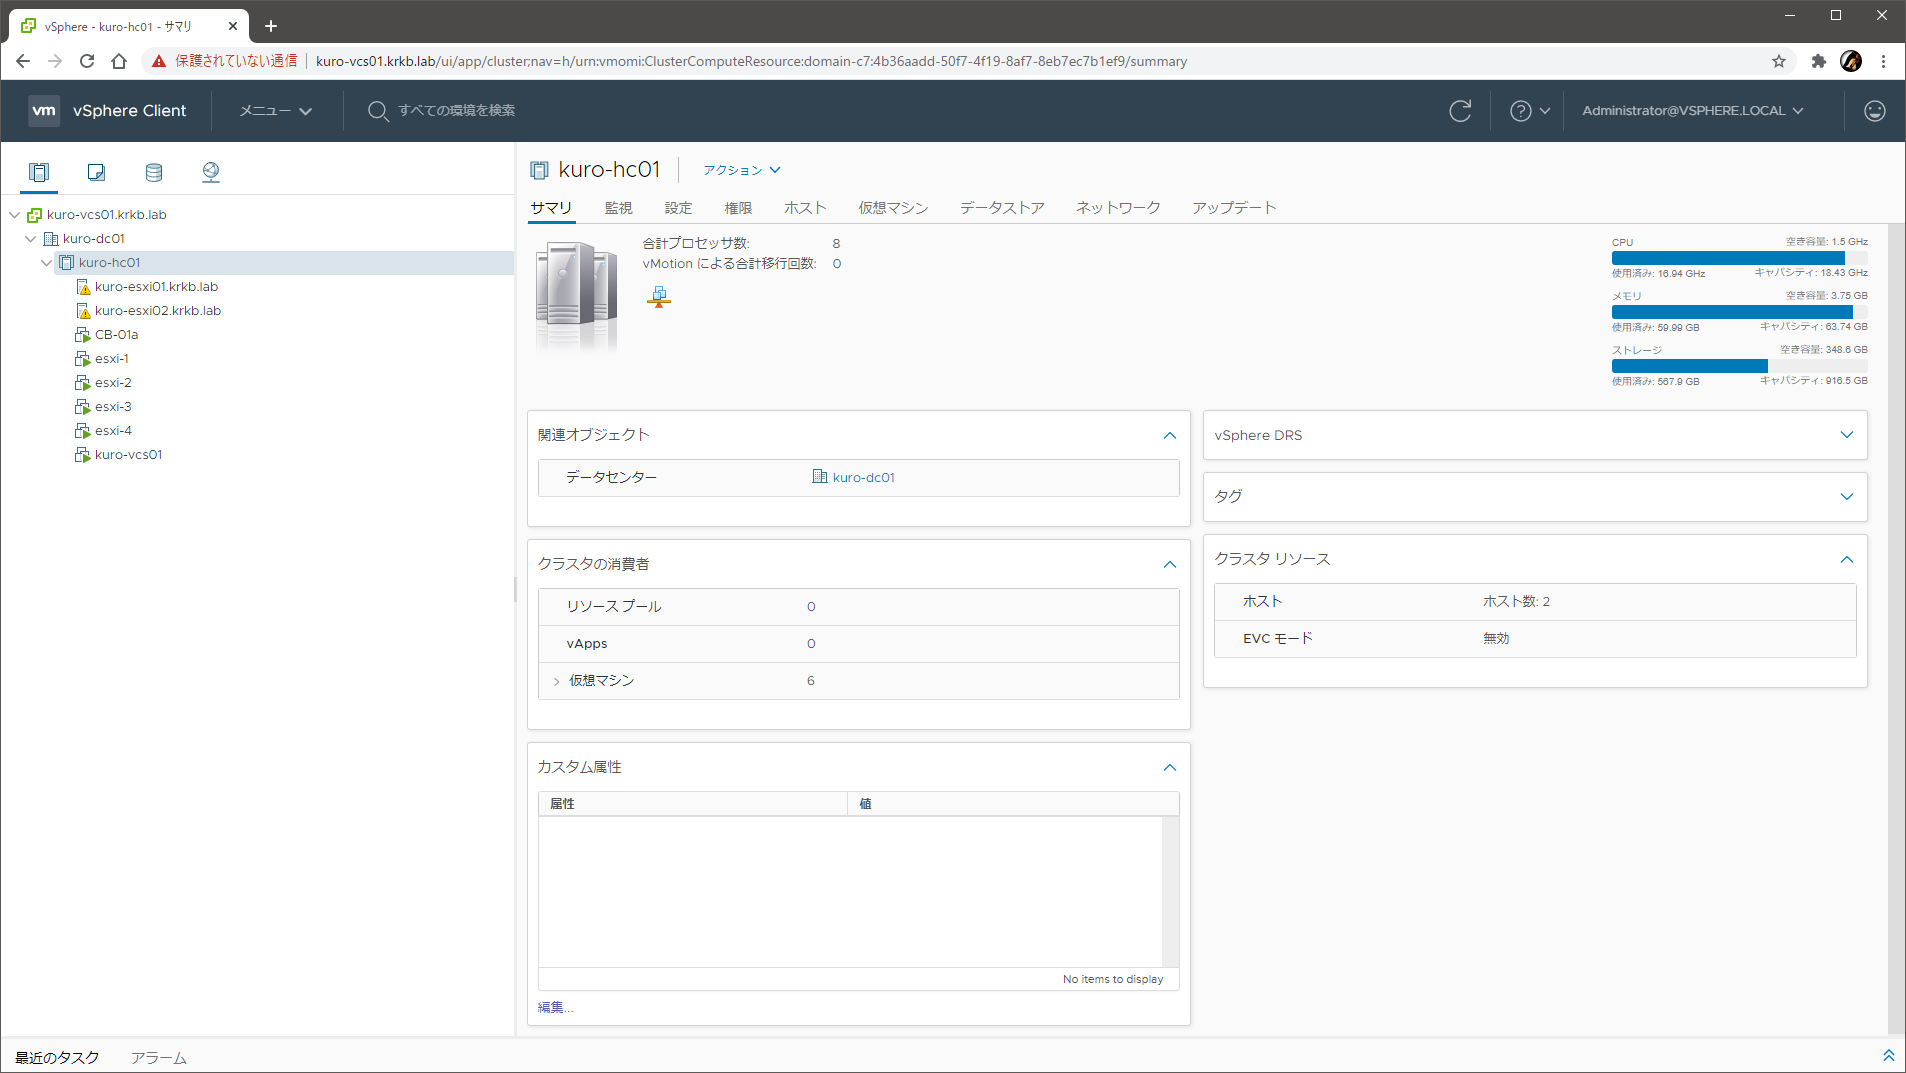Viewport: 1906px width, 1073px height.
Task: Open the Hosts and Clusters inventory view
Action: [39, 172]
